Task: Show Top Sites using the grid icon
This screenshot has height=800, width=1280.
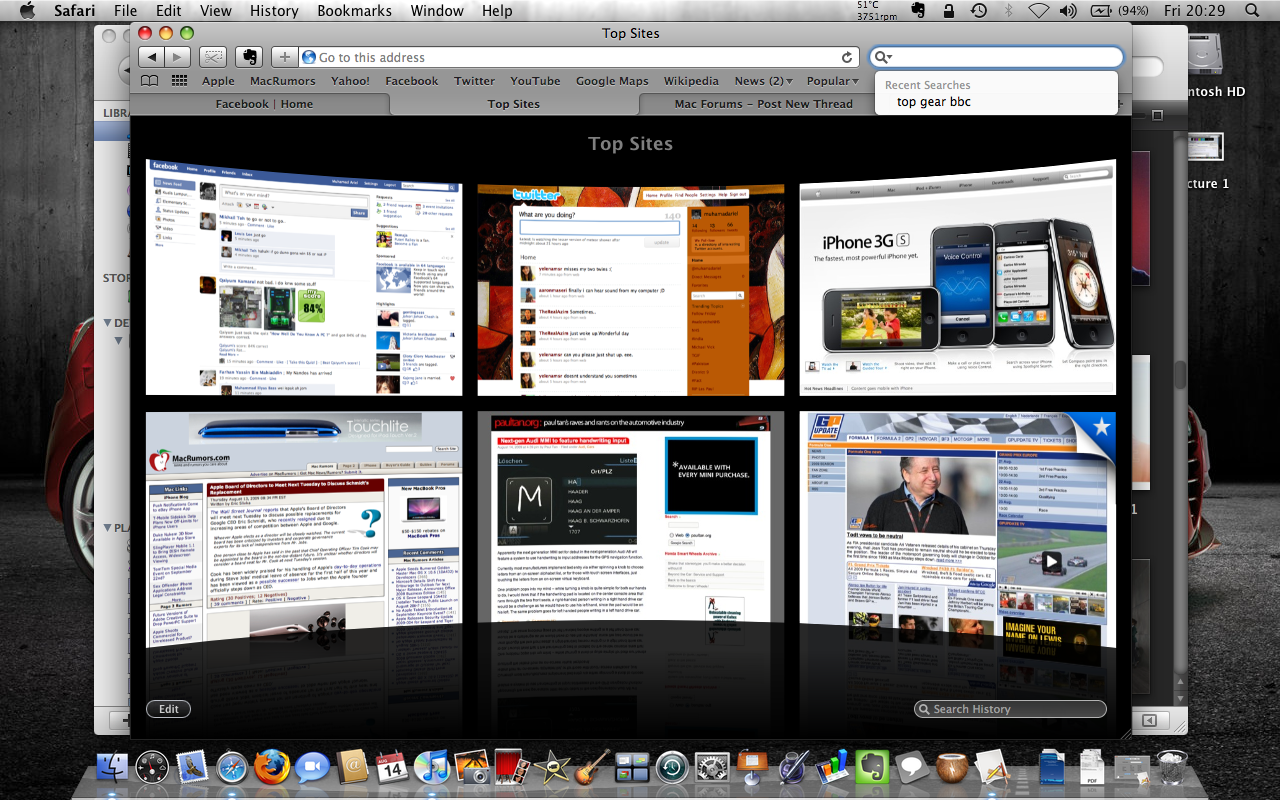Action: coord(180,81)
